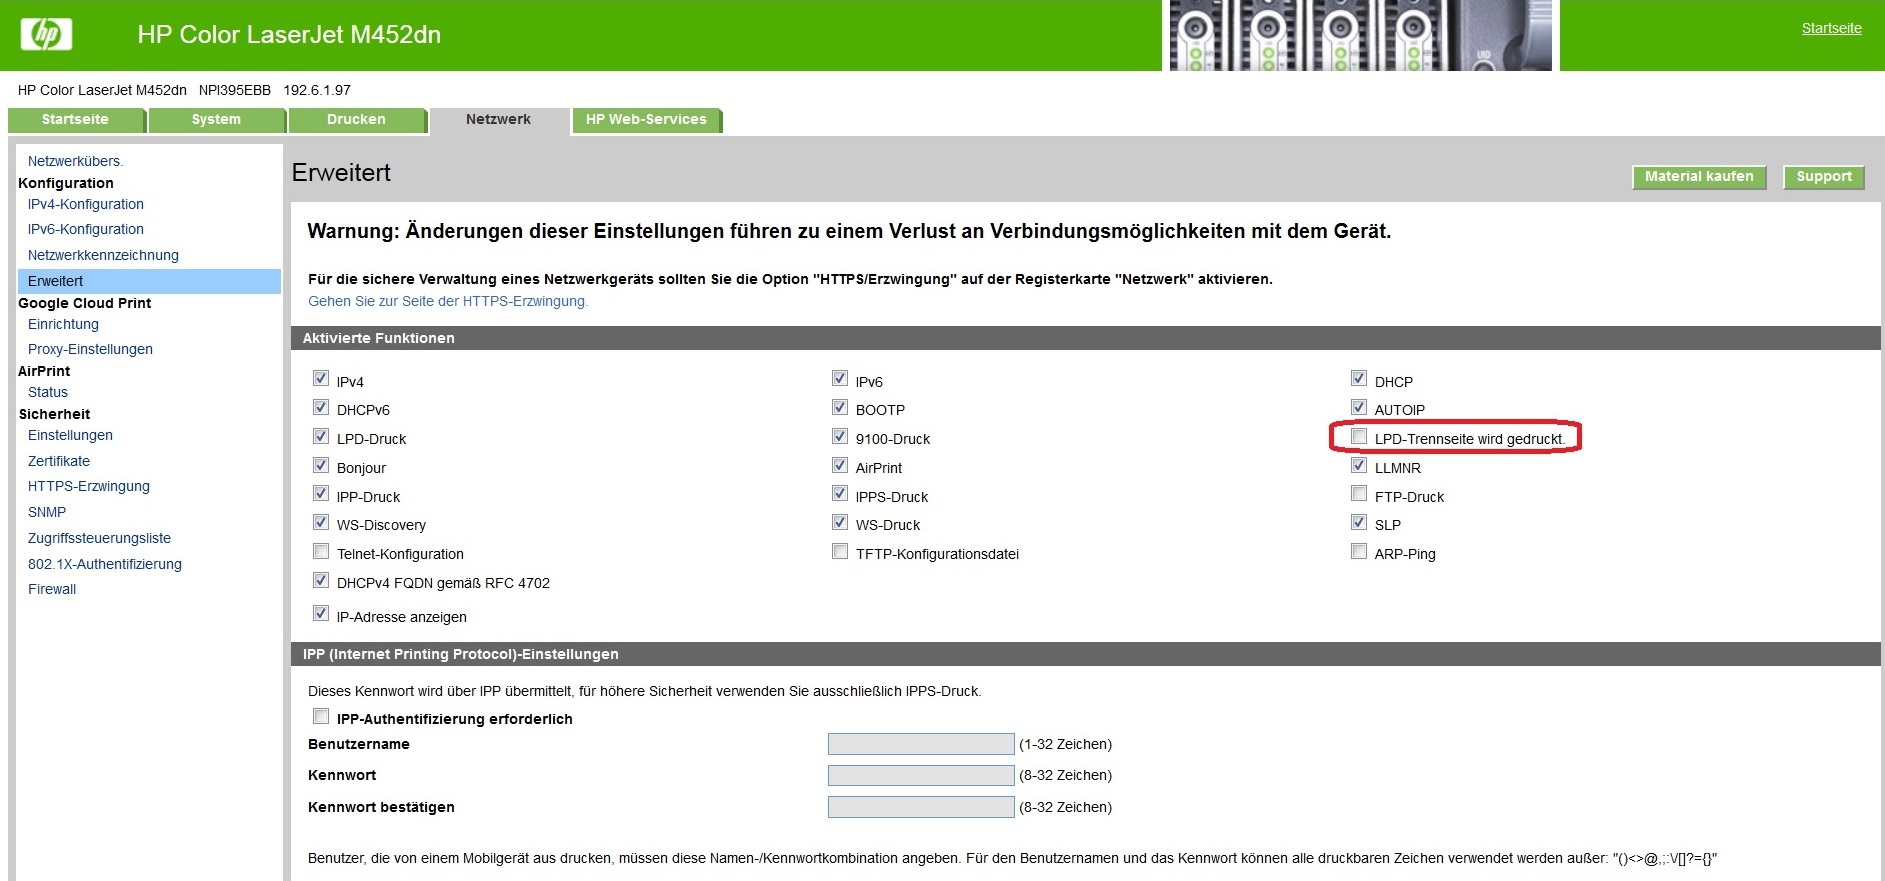
Task: Enable LPD-Trennseite wird gedruckt checkbox
Action: [1359, 436]
